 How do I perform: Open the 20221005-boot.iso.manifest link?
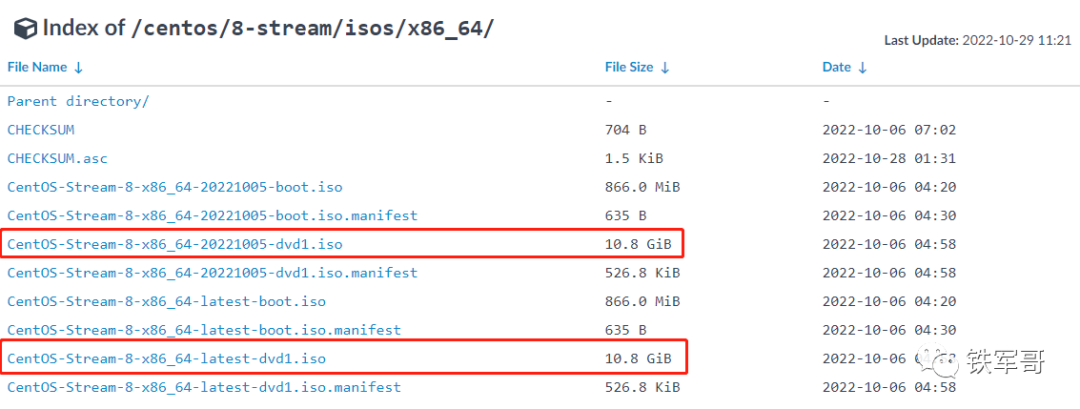212,215
